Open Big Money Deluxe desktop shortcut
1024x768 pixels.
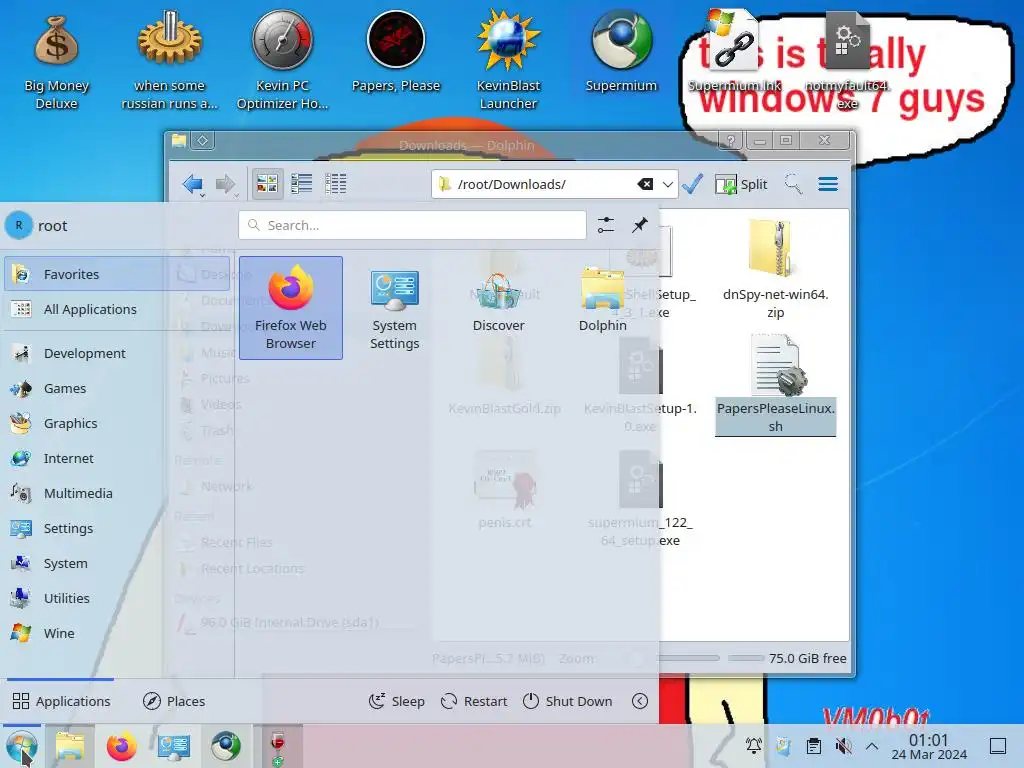(x=56, y=62)
